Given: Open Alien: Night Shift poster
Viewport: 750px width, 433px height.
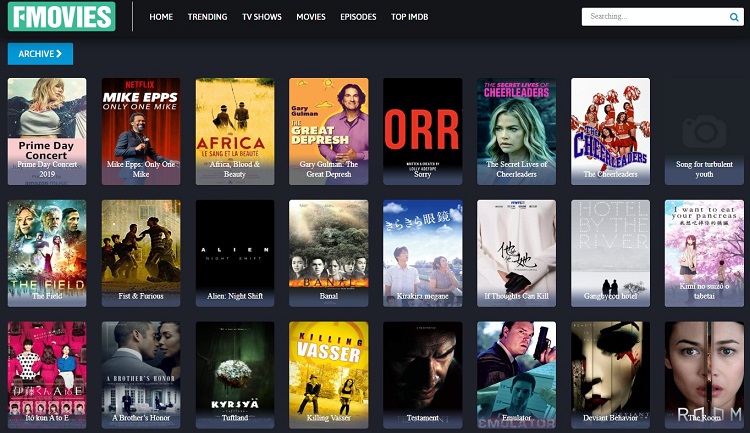Looking at the screenshot, I should click(x=235, y=253).
